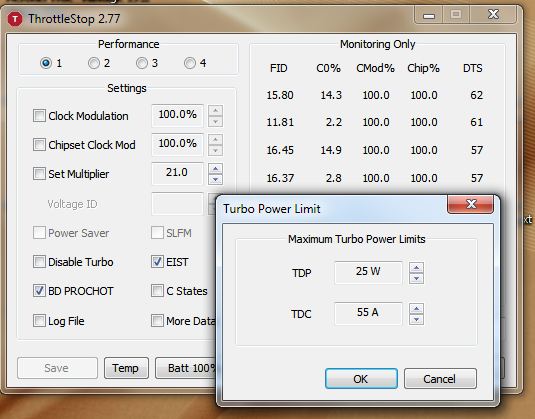Click the C0% column header
Viewport: 535px width, 419px height.
pos(328,68)
